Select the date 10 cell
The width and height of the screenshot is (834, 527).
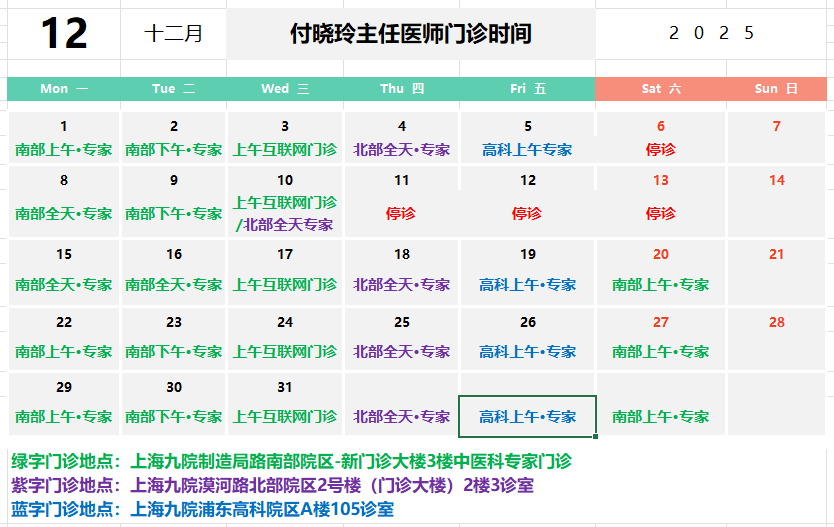click(285, 180)
